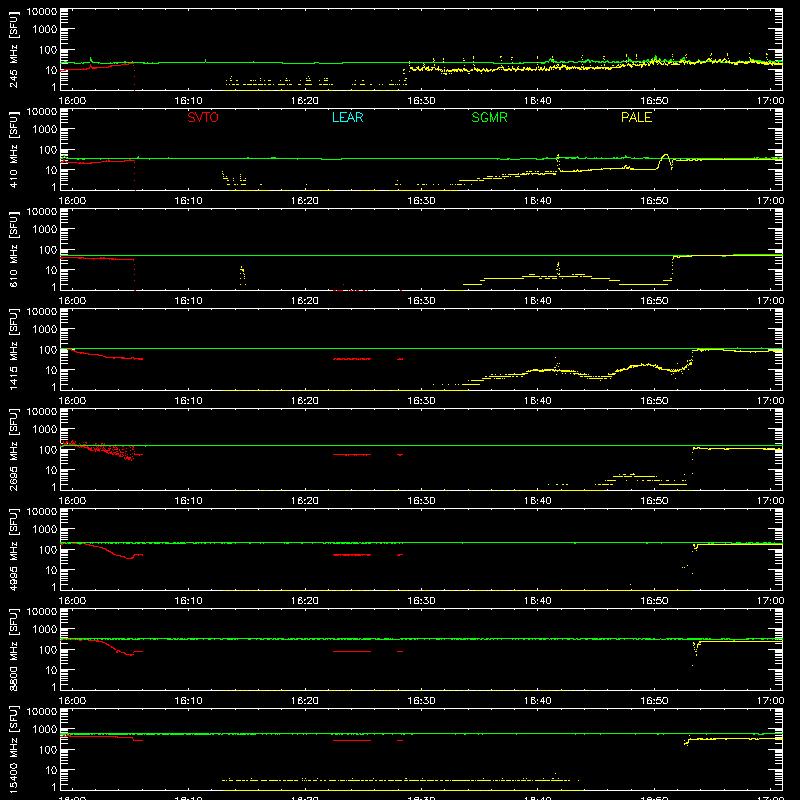Click the 16:50 time label under 8800 MHz panel
The width and height of the screenshot is (800, 800).
pyautogui.click(x=654, y=701)
